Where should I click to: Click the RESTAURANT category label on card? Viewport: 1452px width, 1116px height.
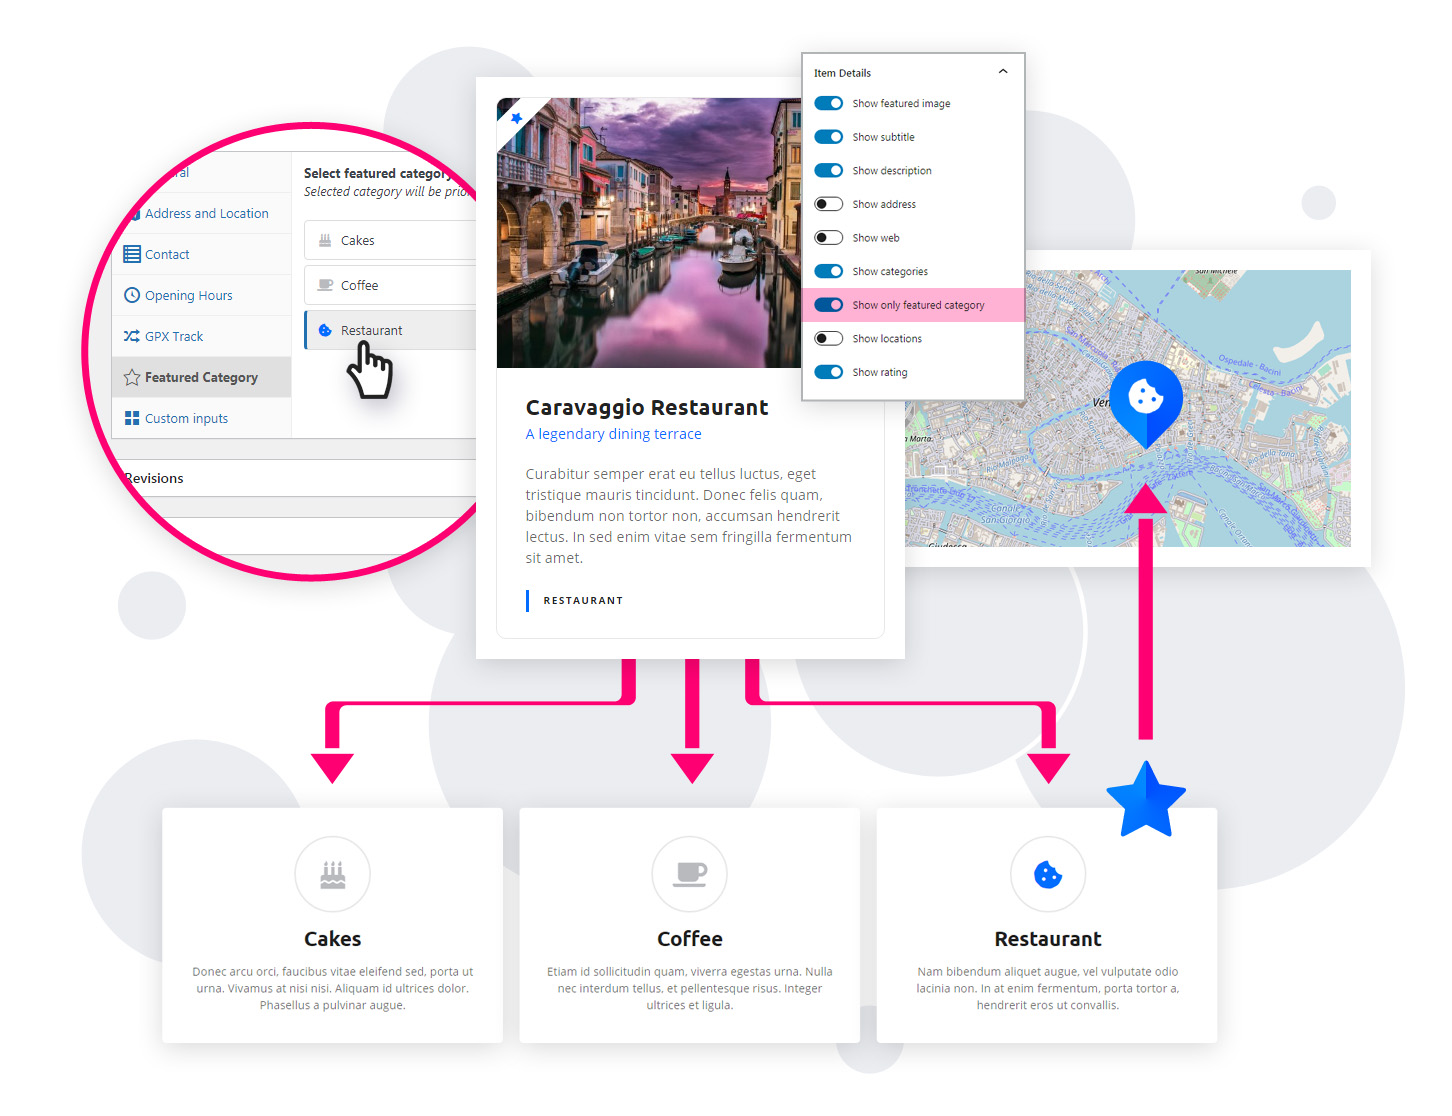coord(583,601)
